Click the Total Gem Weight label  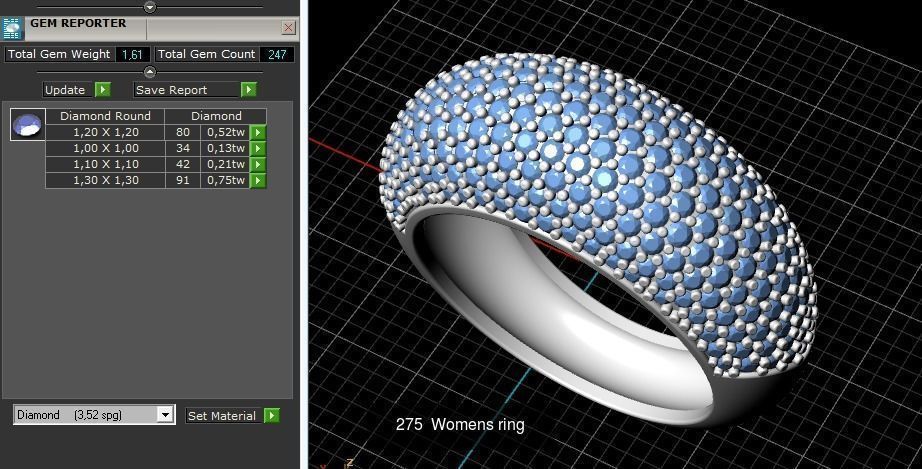click(x=59, y=54)
